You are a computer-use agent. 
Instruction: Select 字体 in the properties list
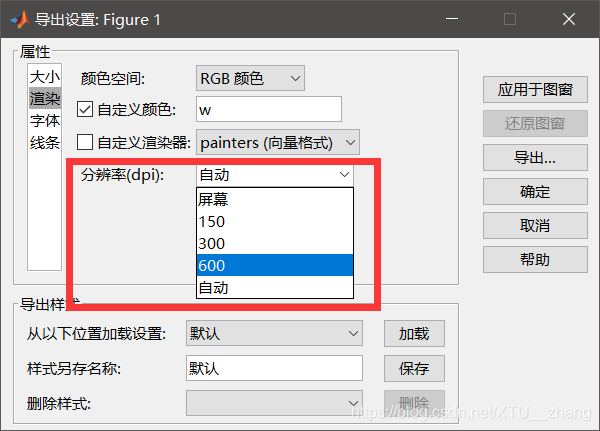[45, 121]
